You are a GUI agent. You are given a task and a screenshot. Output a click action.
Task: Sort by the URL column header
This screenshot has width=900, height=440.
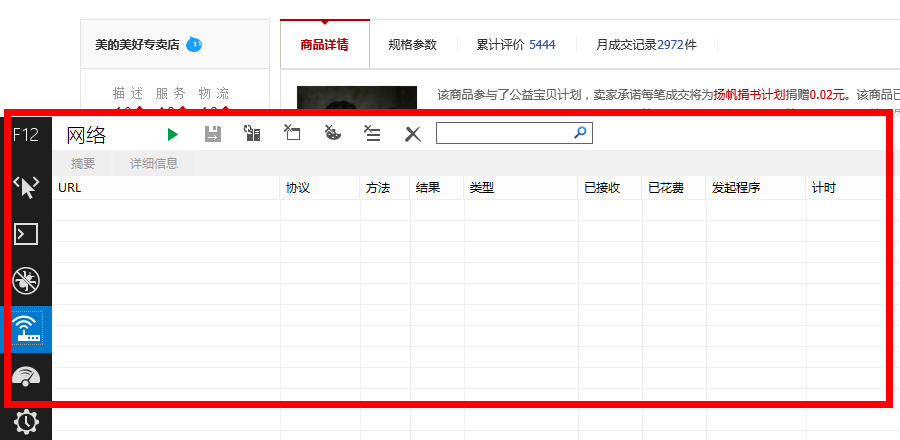pos(69,188)
